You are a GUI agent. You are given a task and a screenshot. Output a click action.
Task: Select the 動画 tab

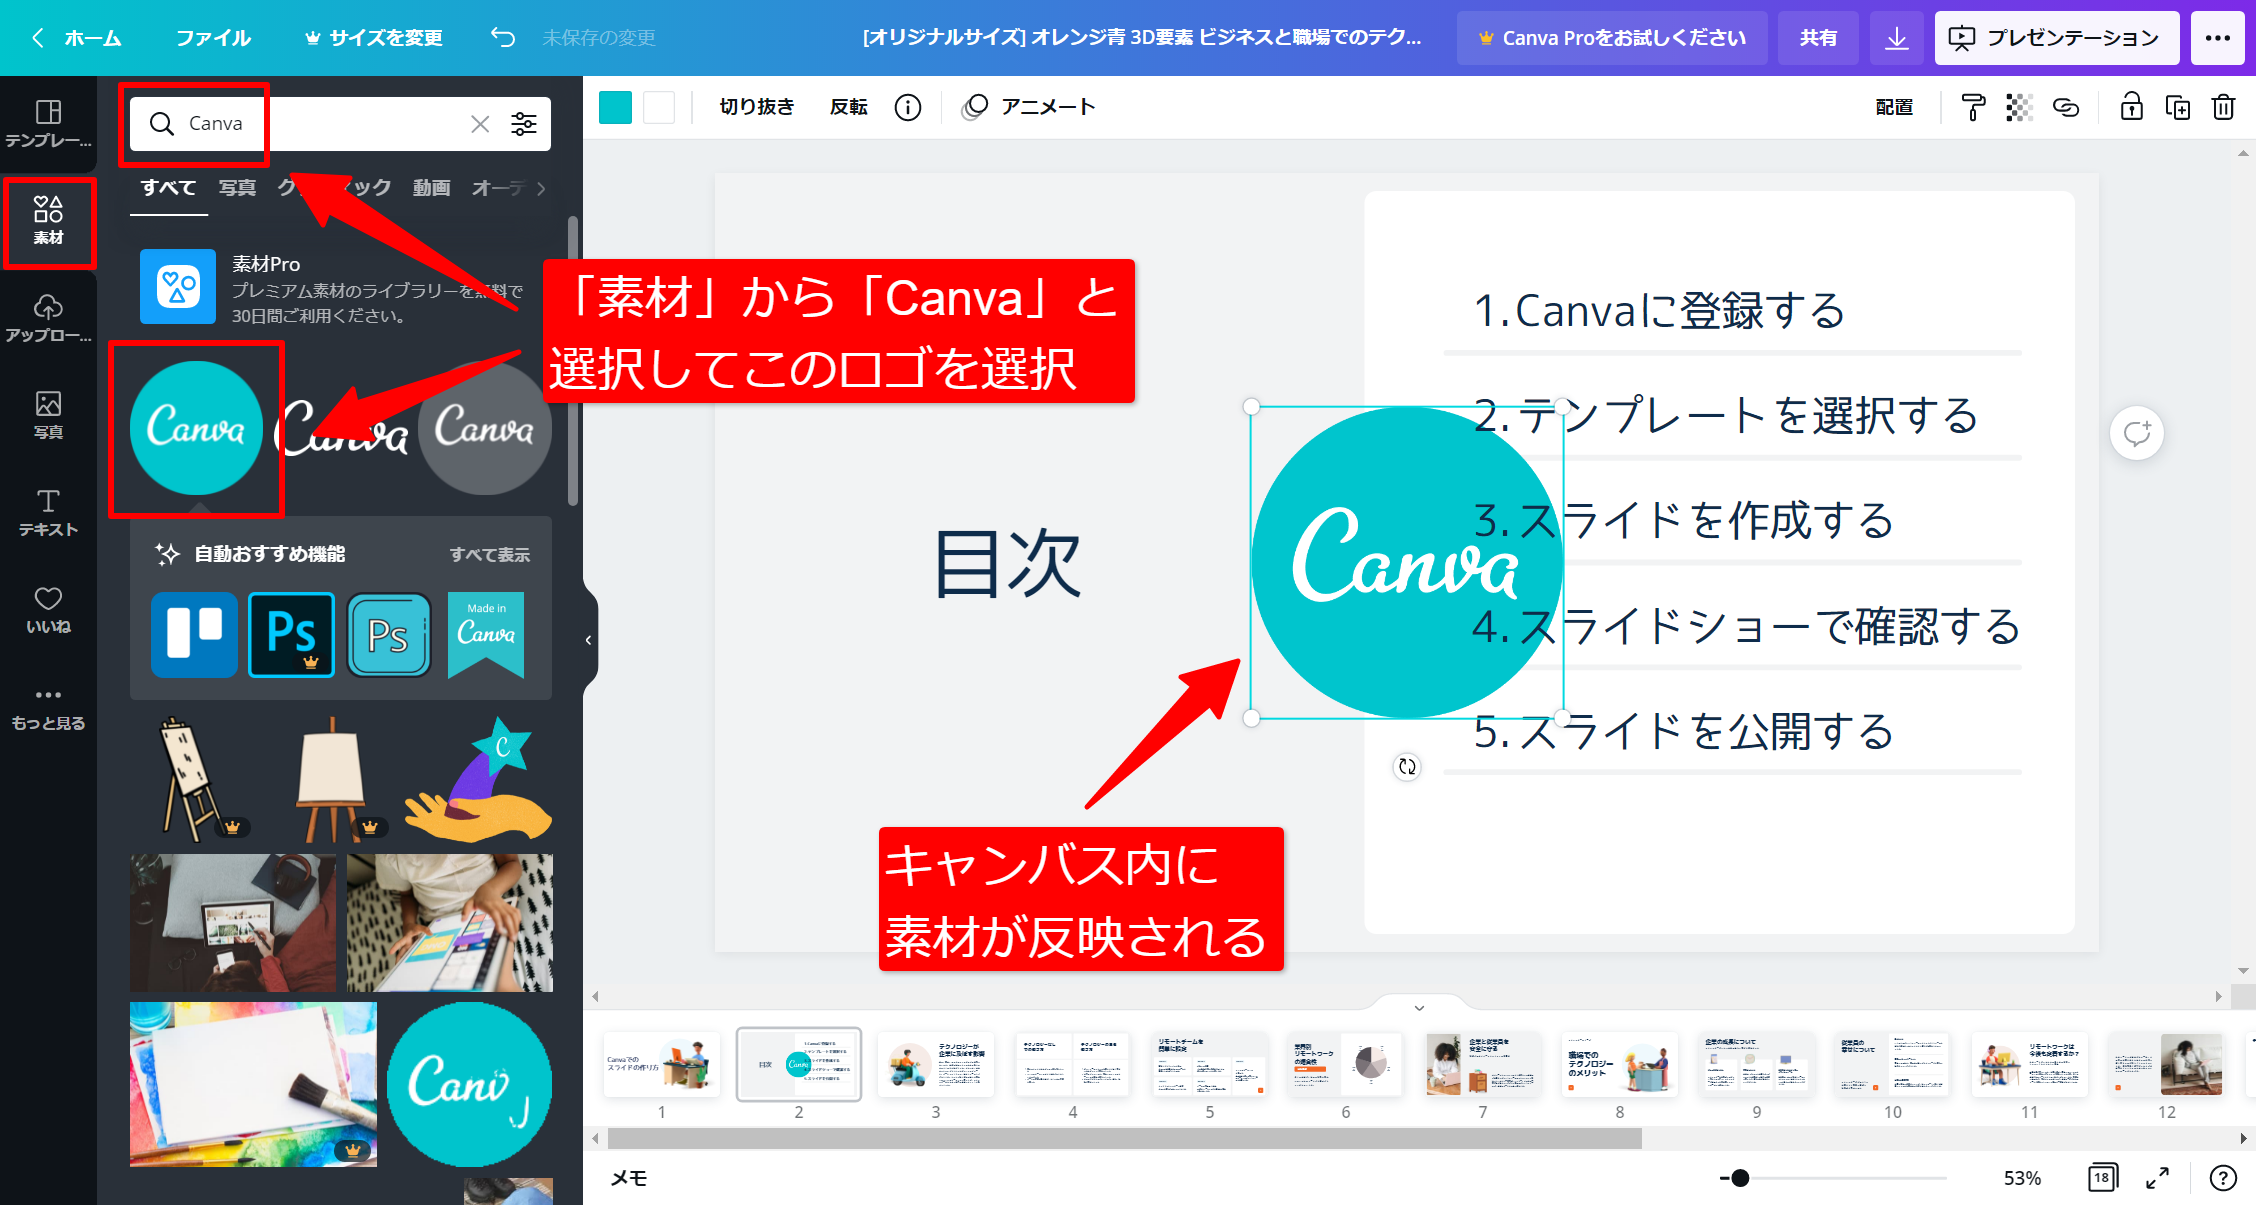click(x=432, y=188)
